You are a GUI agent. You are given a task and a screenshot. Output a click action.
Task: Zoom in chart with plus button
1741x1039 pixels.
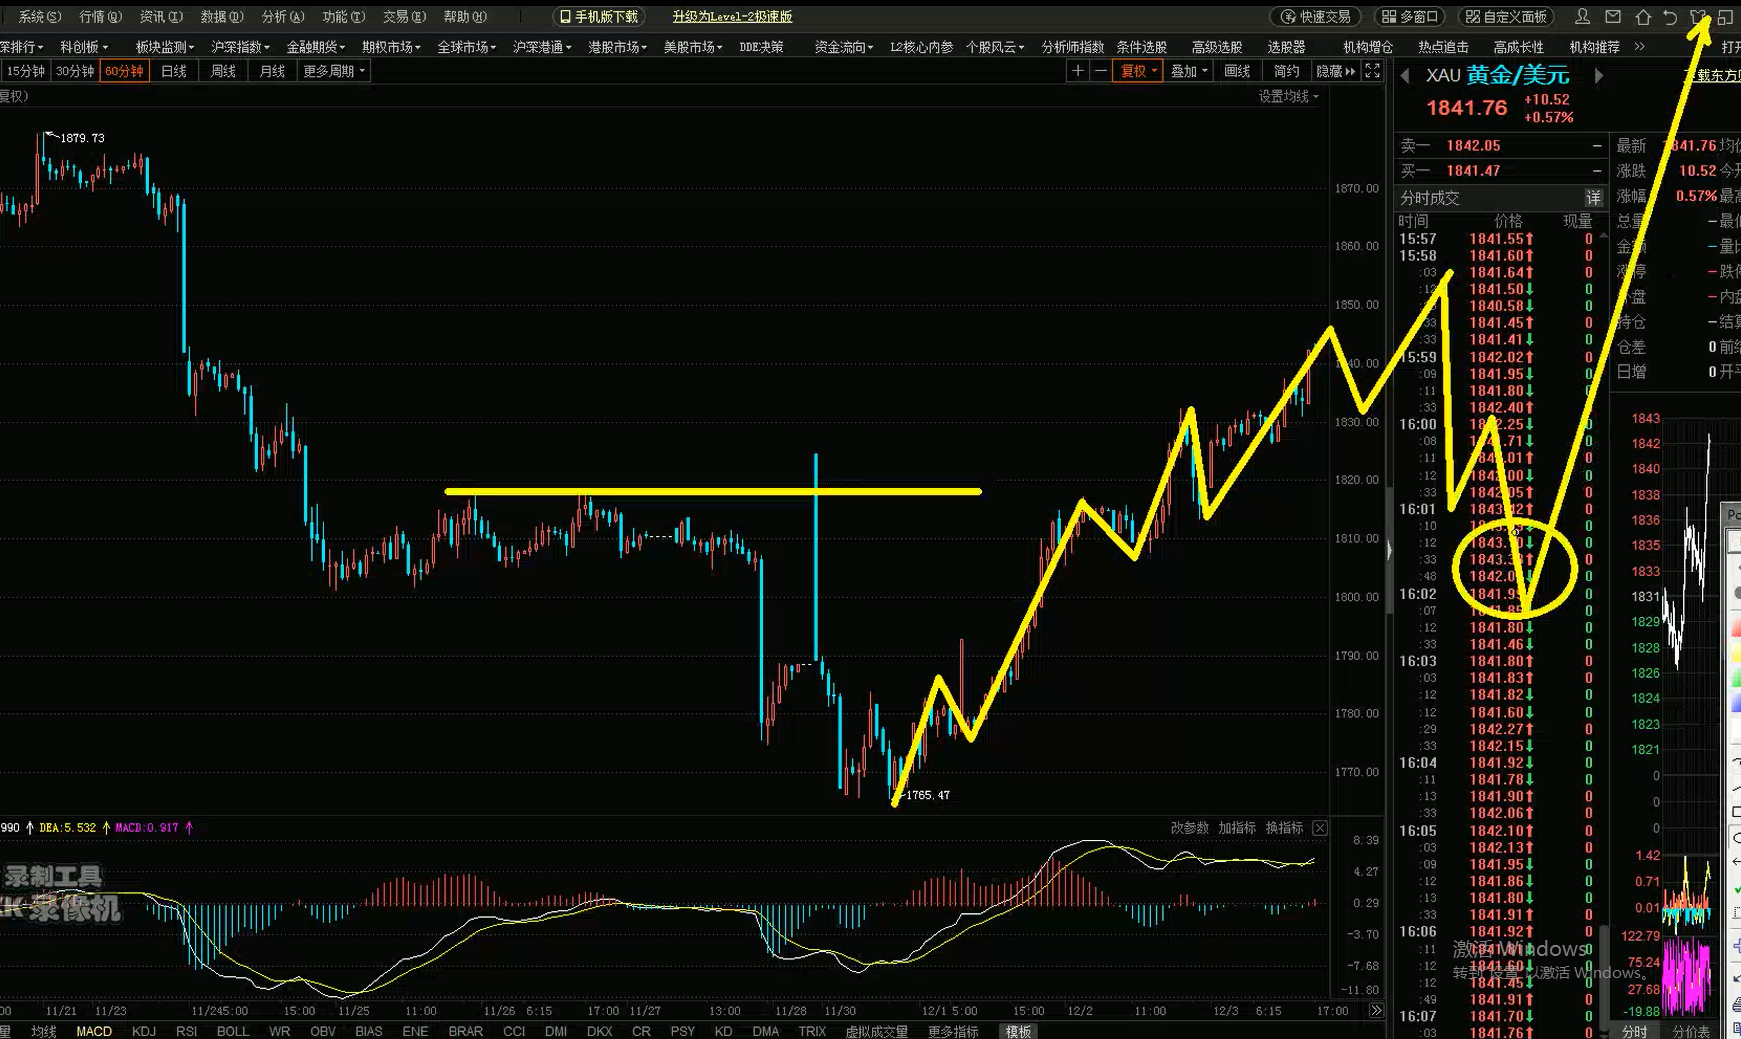coord(1077,71)
